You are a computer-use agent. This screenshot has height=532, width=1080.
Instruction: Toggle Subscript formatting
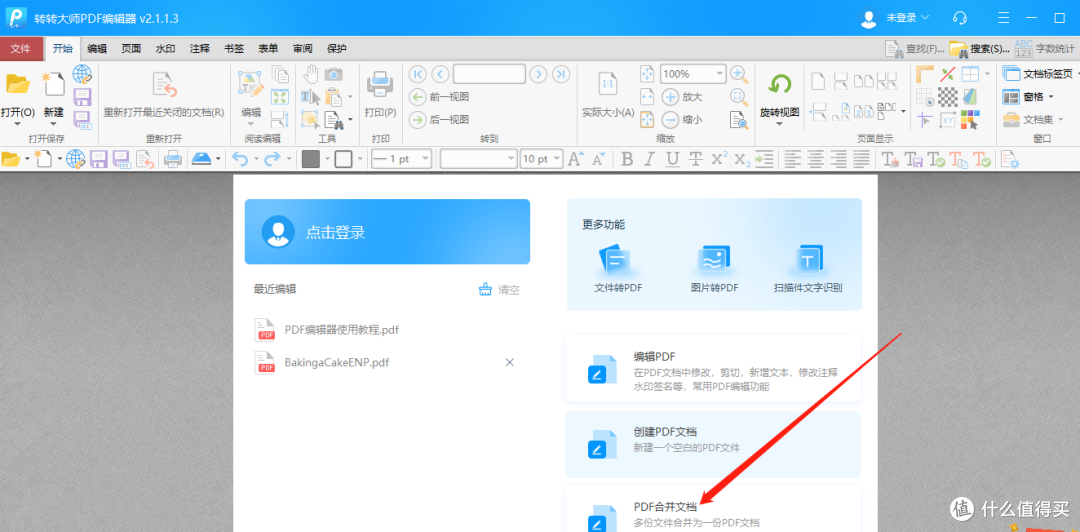point(742,159)
